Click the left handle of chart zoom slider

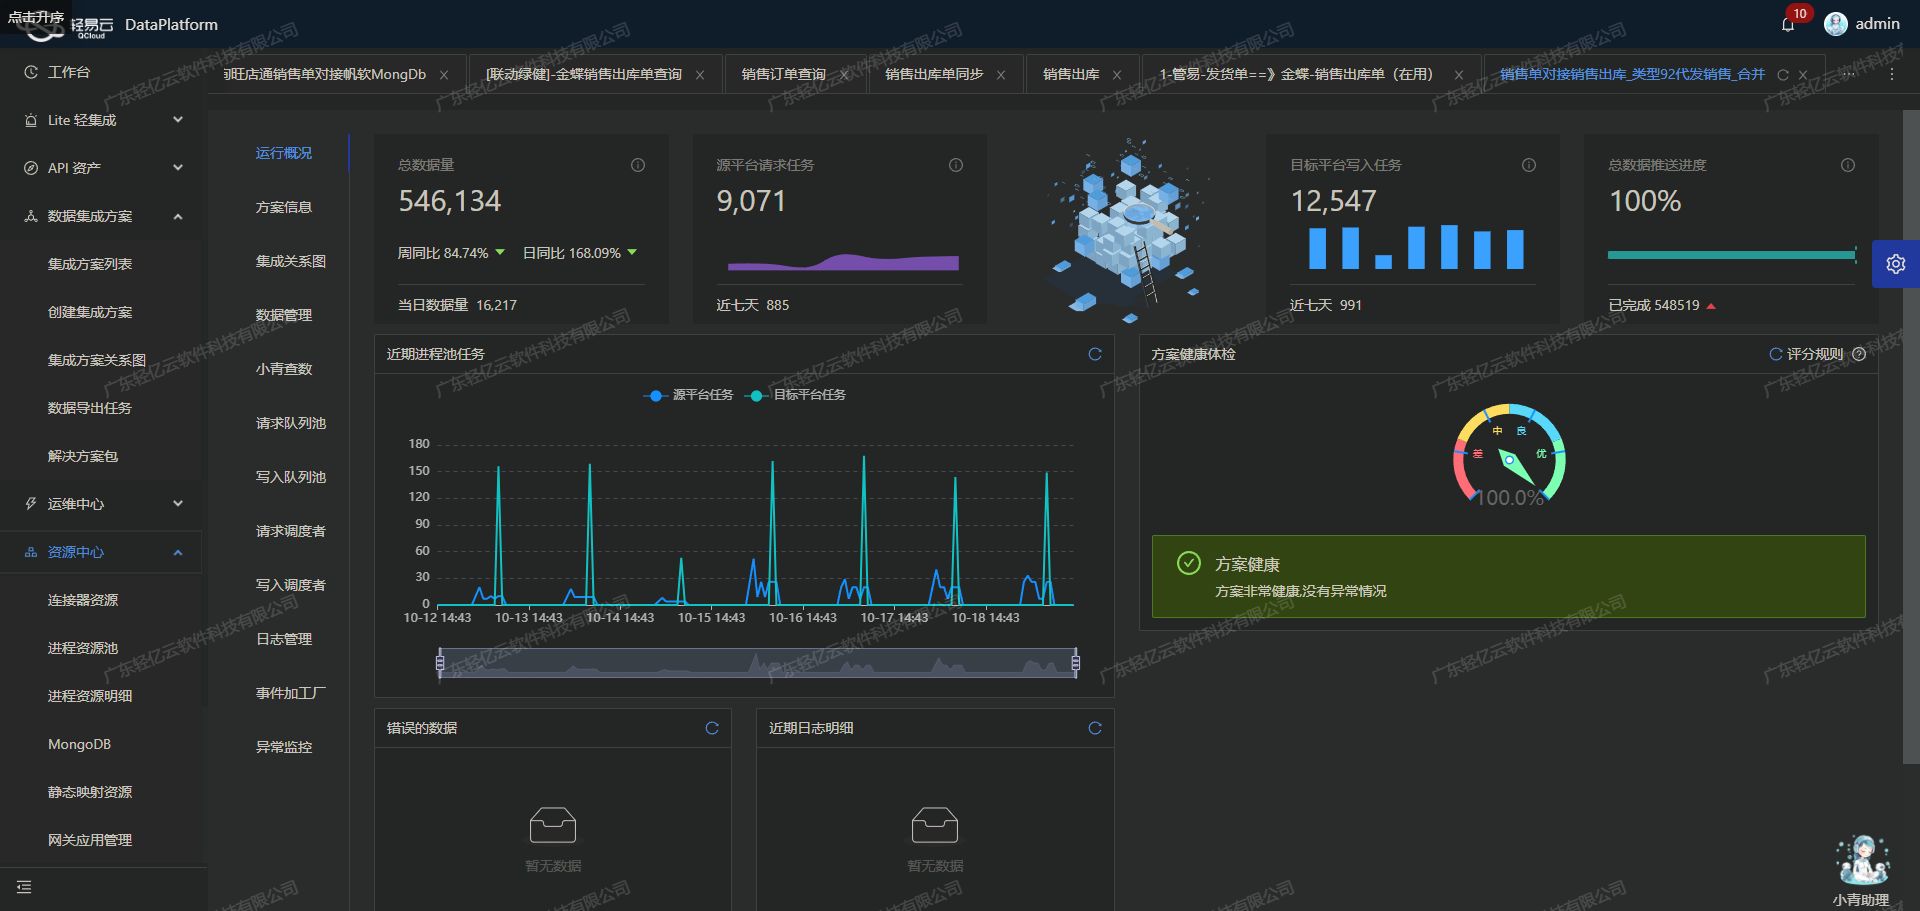[x=440, y=662]
